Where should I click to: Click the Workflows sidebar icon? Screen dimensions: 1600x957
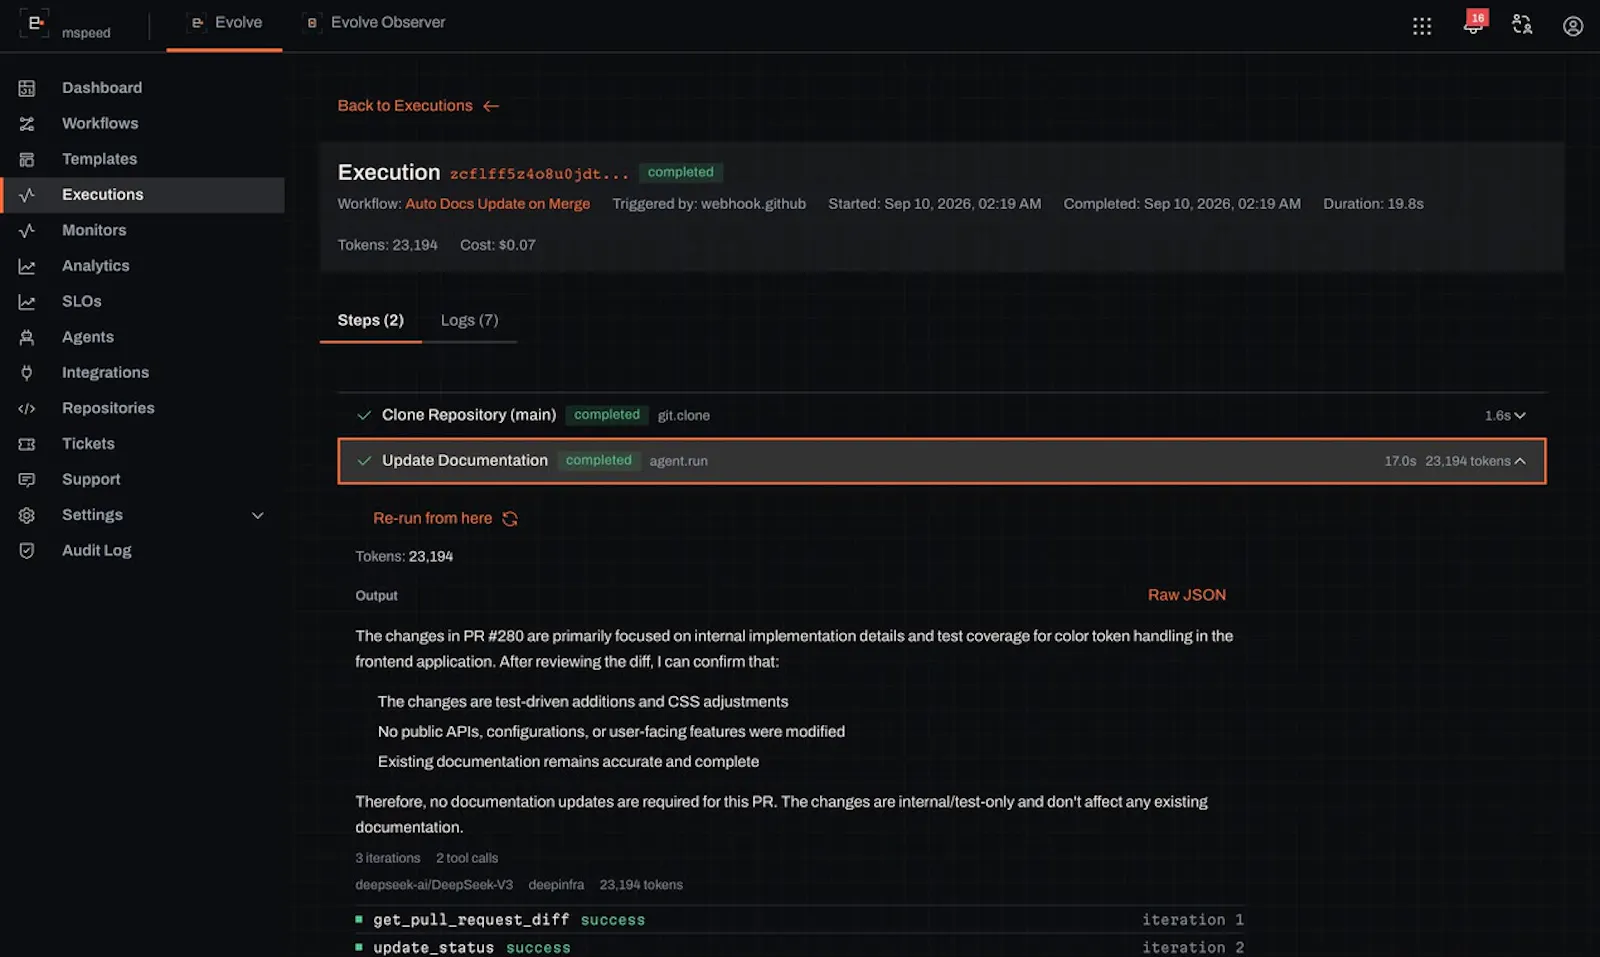tap(27, 124)
